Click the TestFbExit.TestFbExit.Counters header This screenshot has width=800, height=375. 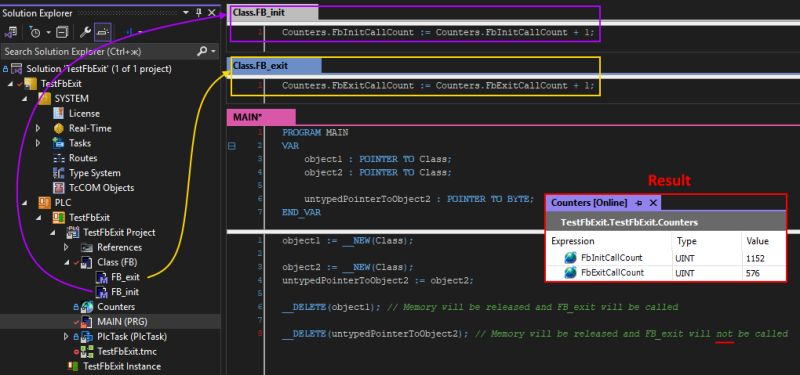(x=666, y=222)
